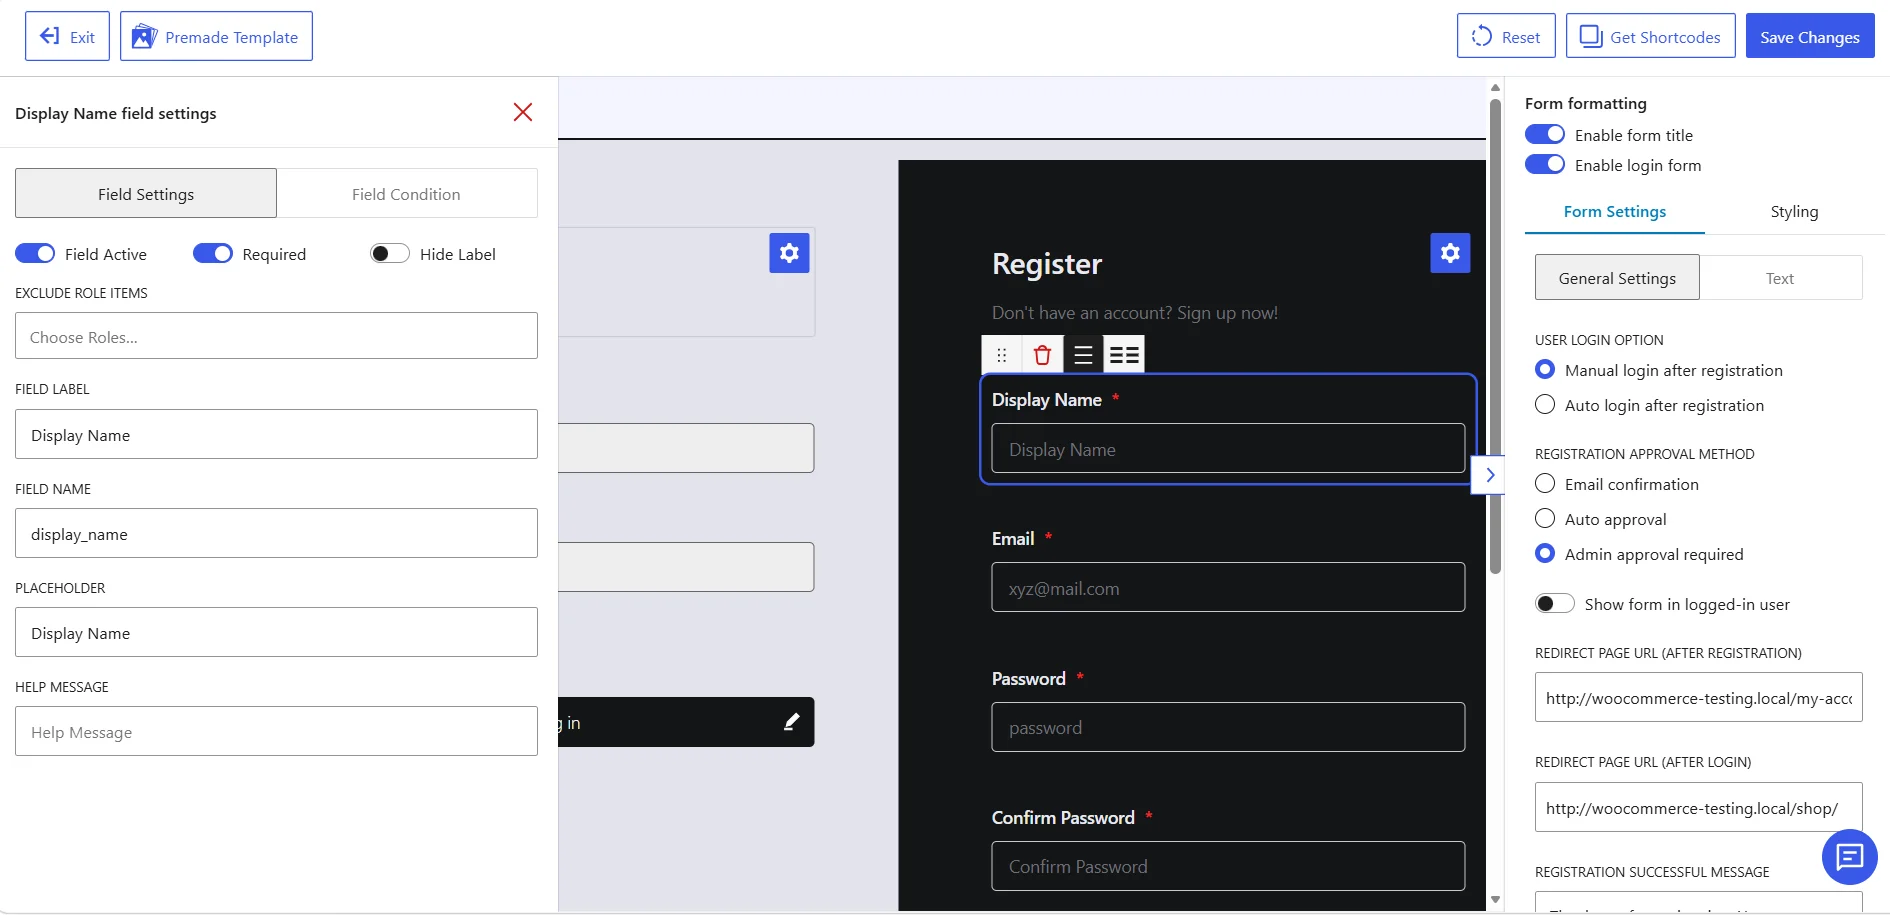
Task: Click the pencil edit icon on login button
Action: pyautogui.click(x=791, y=722)
